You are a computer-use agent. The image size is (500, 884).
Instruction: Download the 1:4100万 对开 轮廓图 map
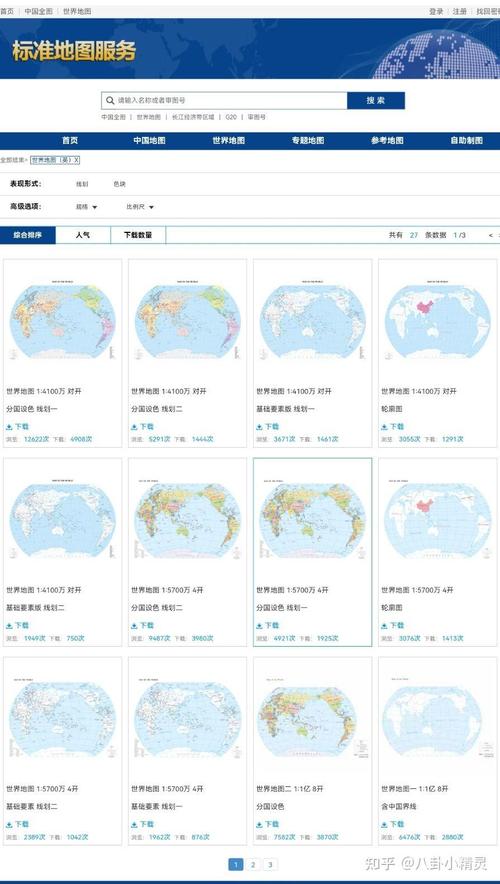click(x=392, y=427)
